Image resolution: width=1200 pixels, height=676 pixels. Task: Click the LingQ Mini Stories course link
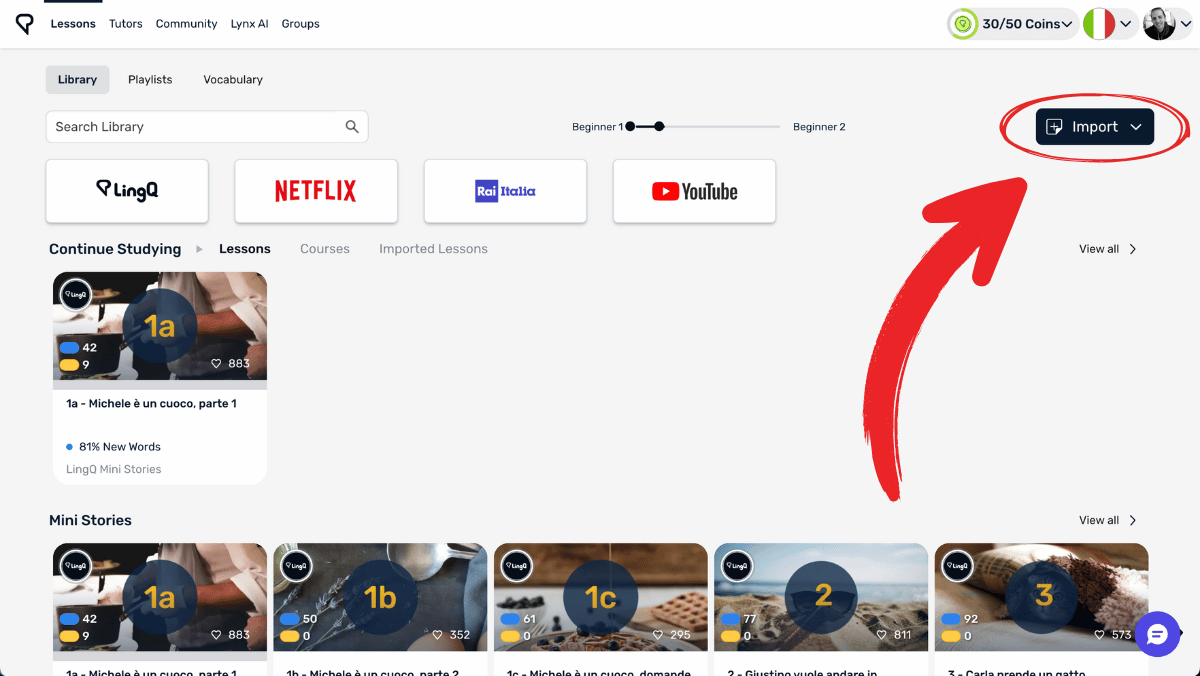[114, 469]
